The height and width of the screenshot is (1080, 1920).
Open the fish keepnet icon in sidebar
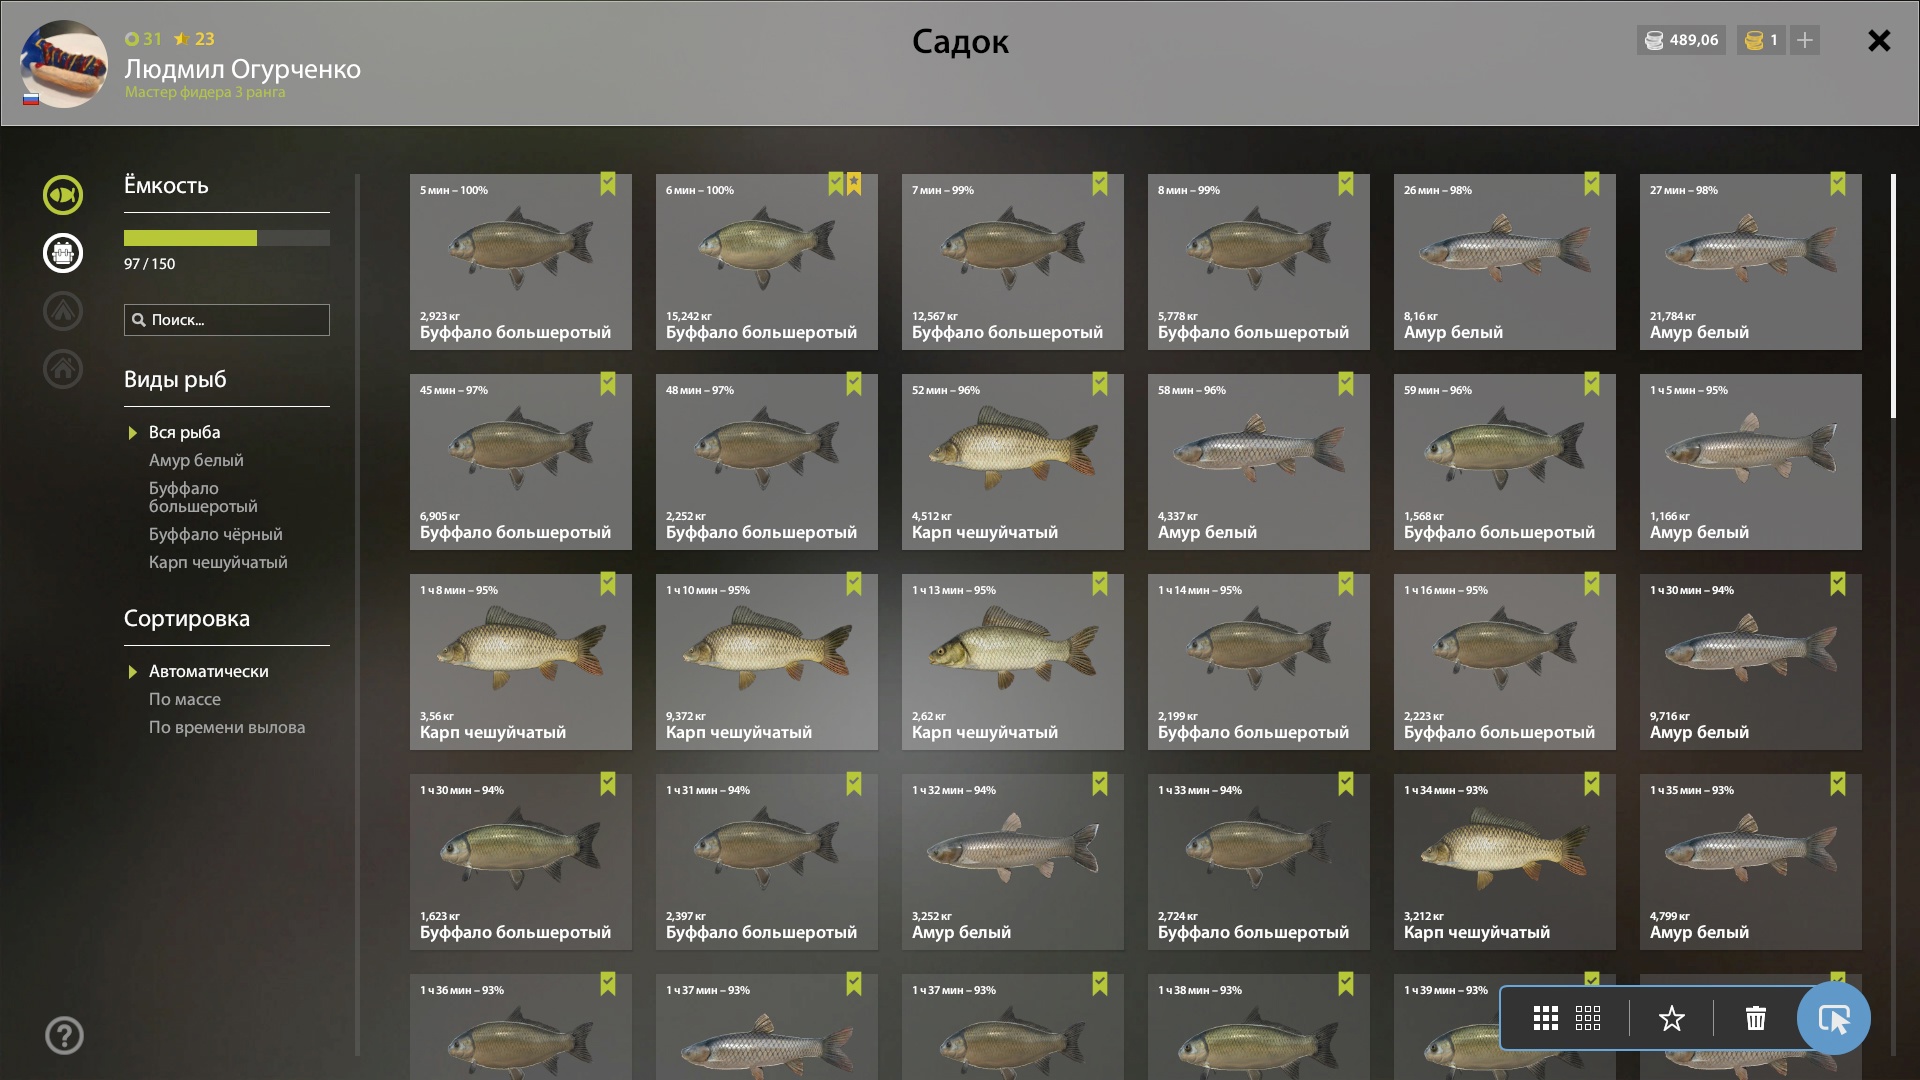[62, 195]
